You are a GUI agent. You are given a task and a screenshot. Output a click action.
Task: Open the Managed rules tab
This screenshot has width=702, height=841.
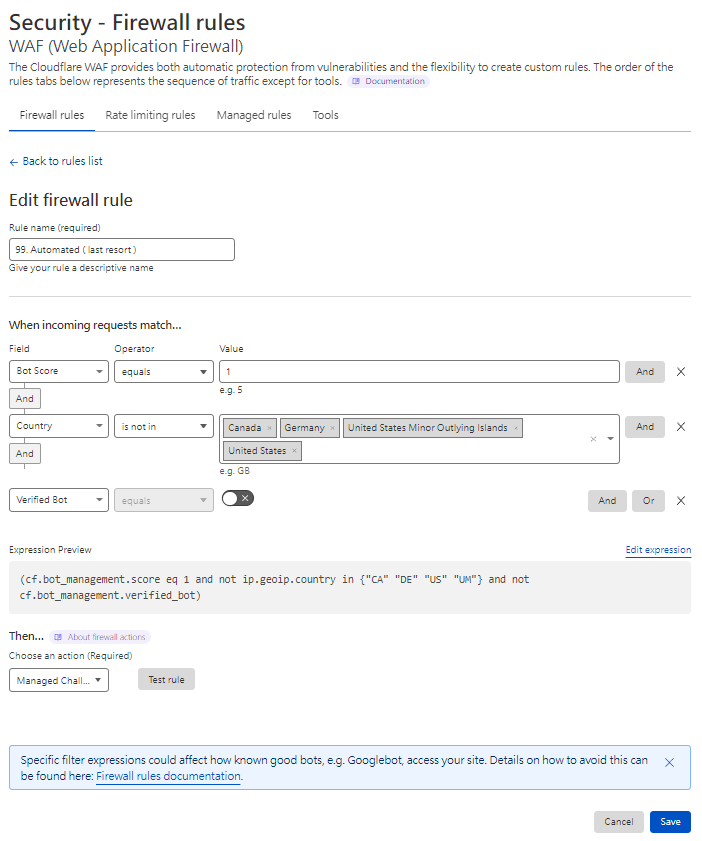point(254,115)
